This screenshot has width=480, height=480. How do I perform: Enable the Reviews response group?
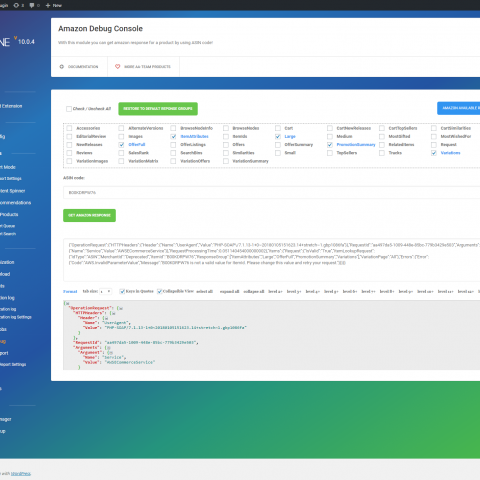tap(69, 153)
